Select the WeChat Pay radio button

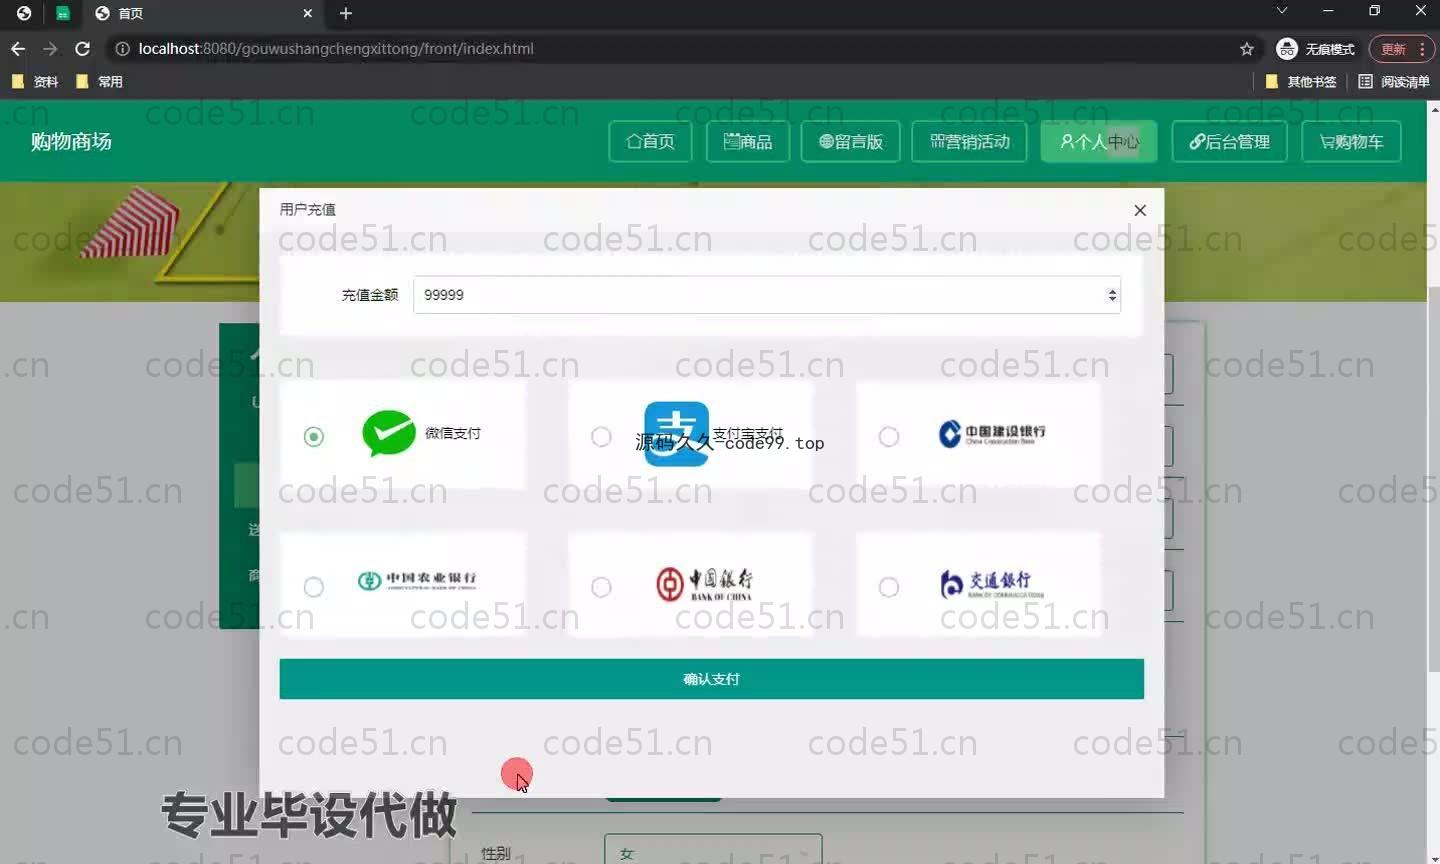[x=314, y=437]
